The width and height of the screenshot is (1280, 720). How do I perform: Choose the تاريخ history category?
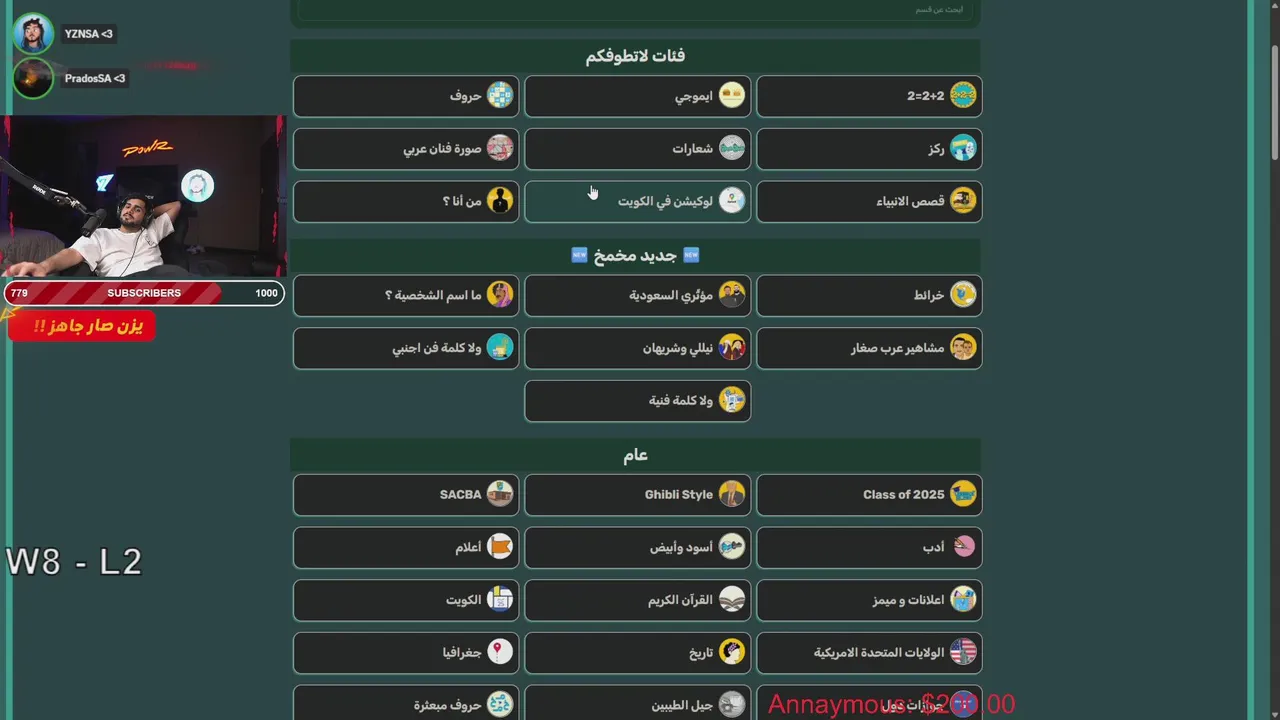pyautogui.click(x=637, y=653)
